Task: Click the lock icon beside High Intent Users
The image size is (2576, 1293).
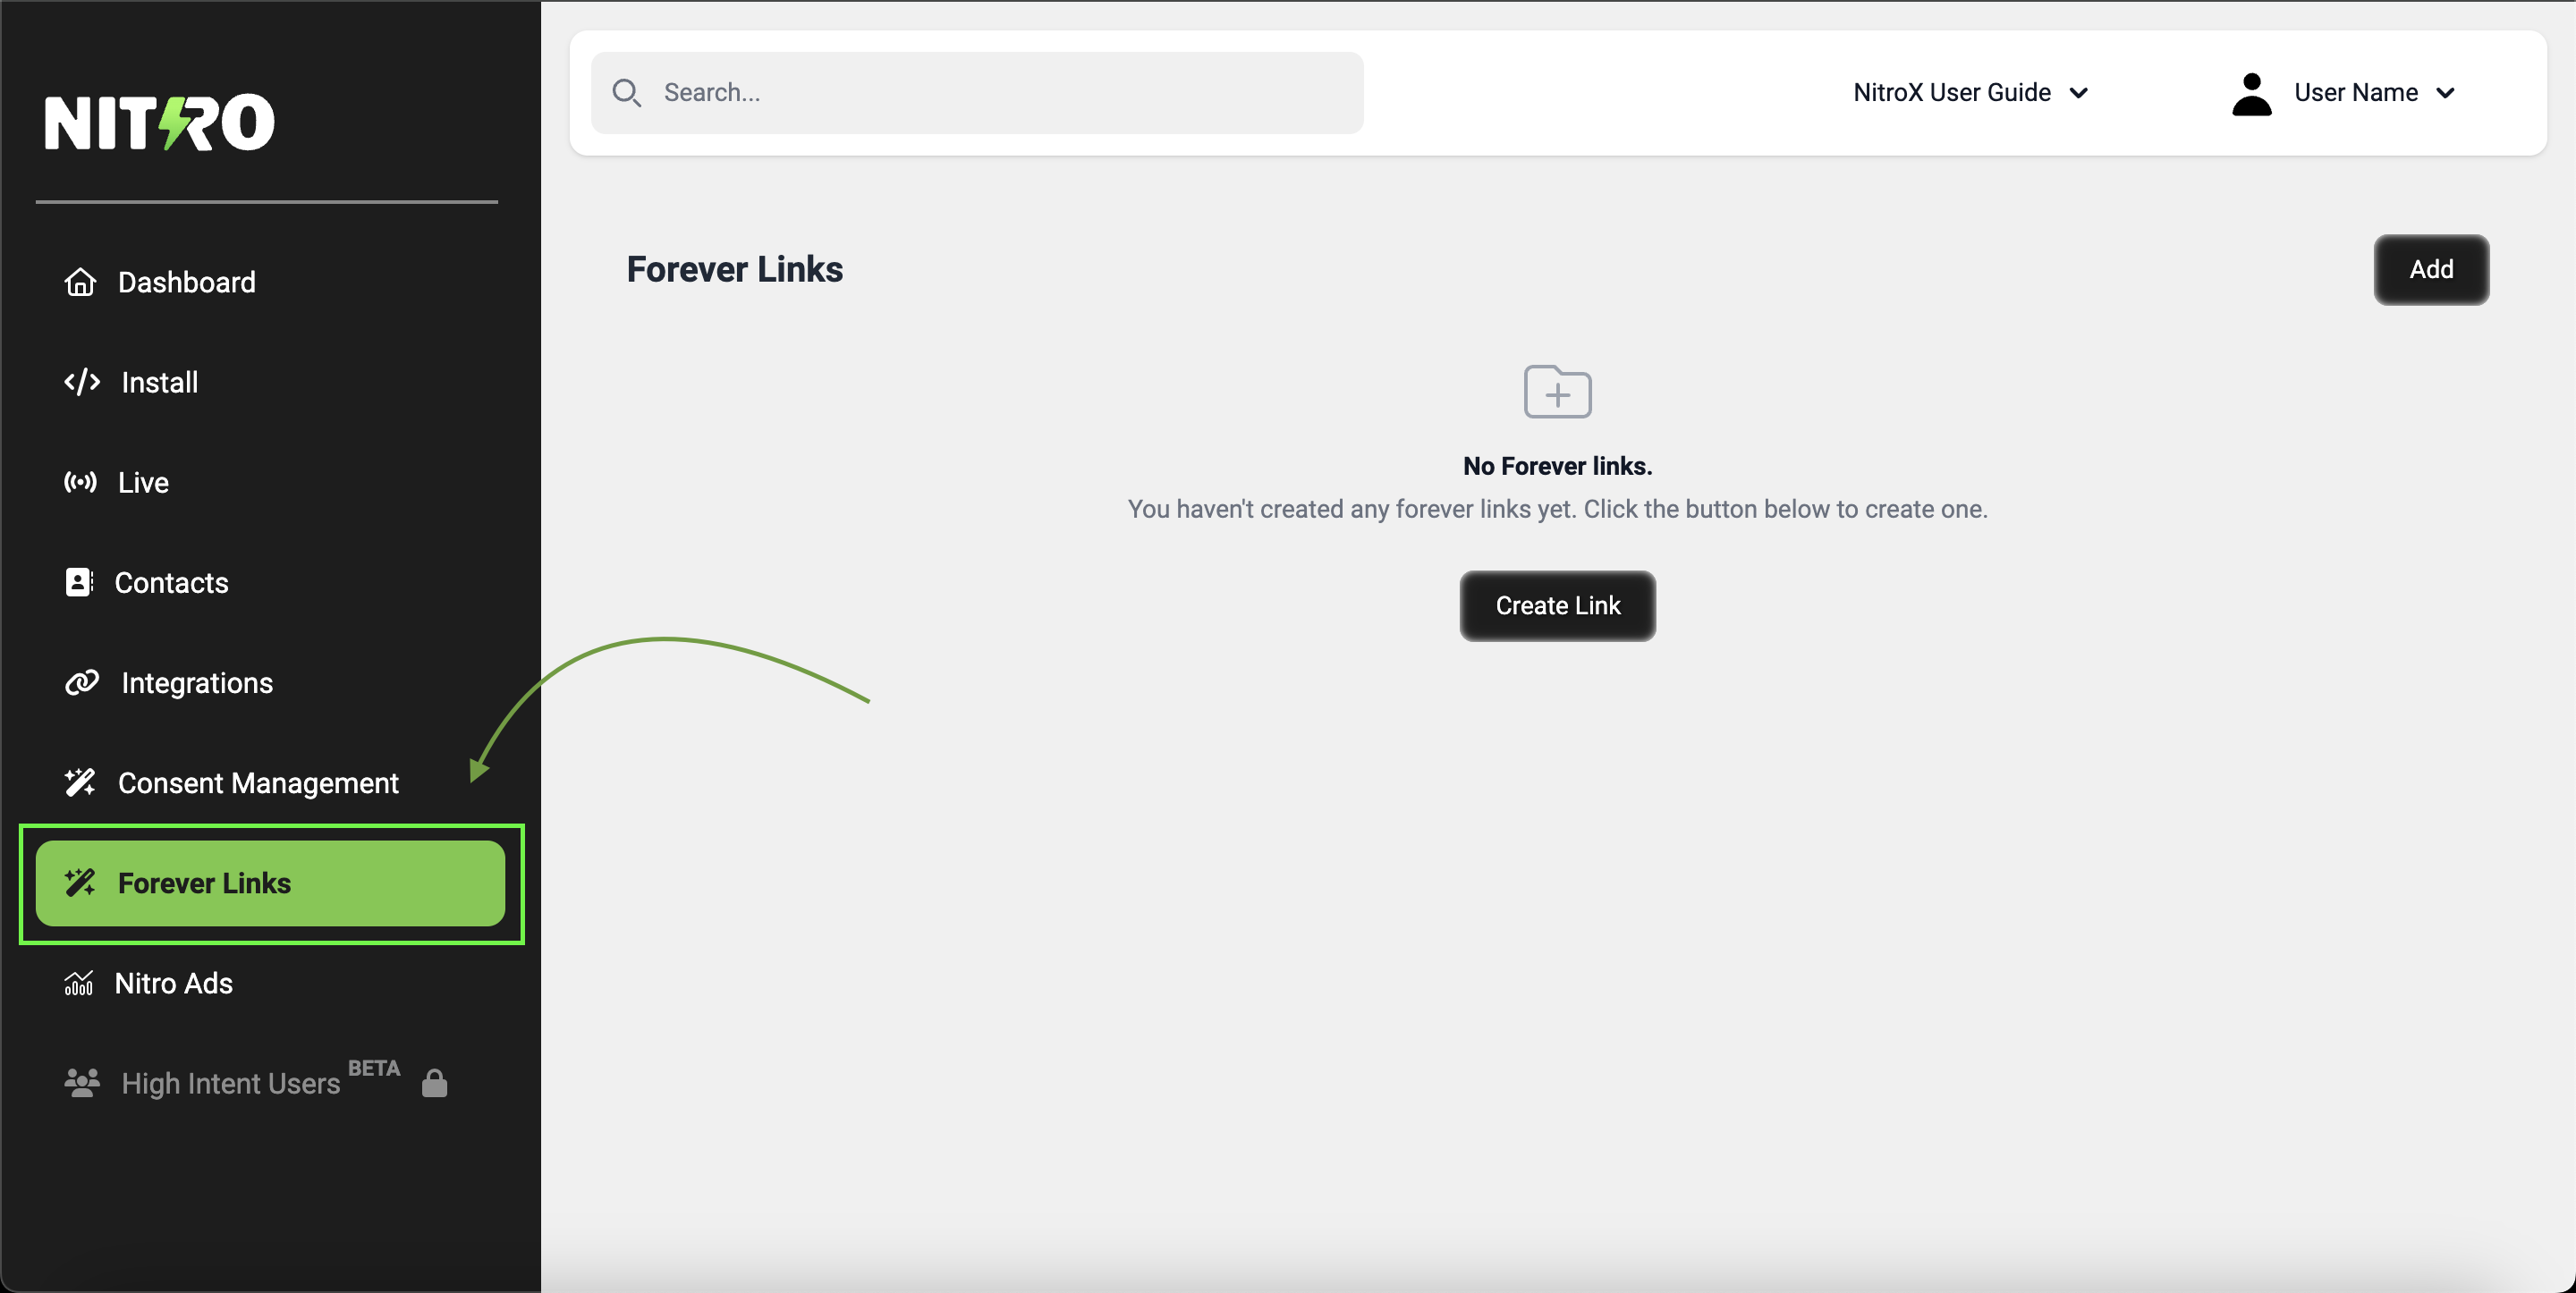Action: pyautogui.click(x=434, y=1083)
